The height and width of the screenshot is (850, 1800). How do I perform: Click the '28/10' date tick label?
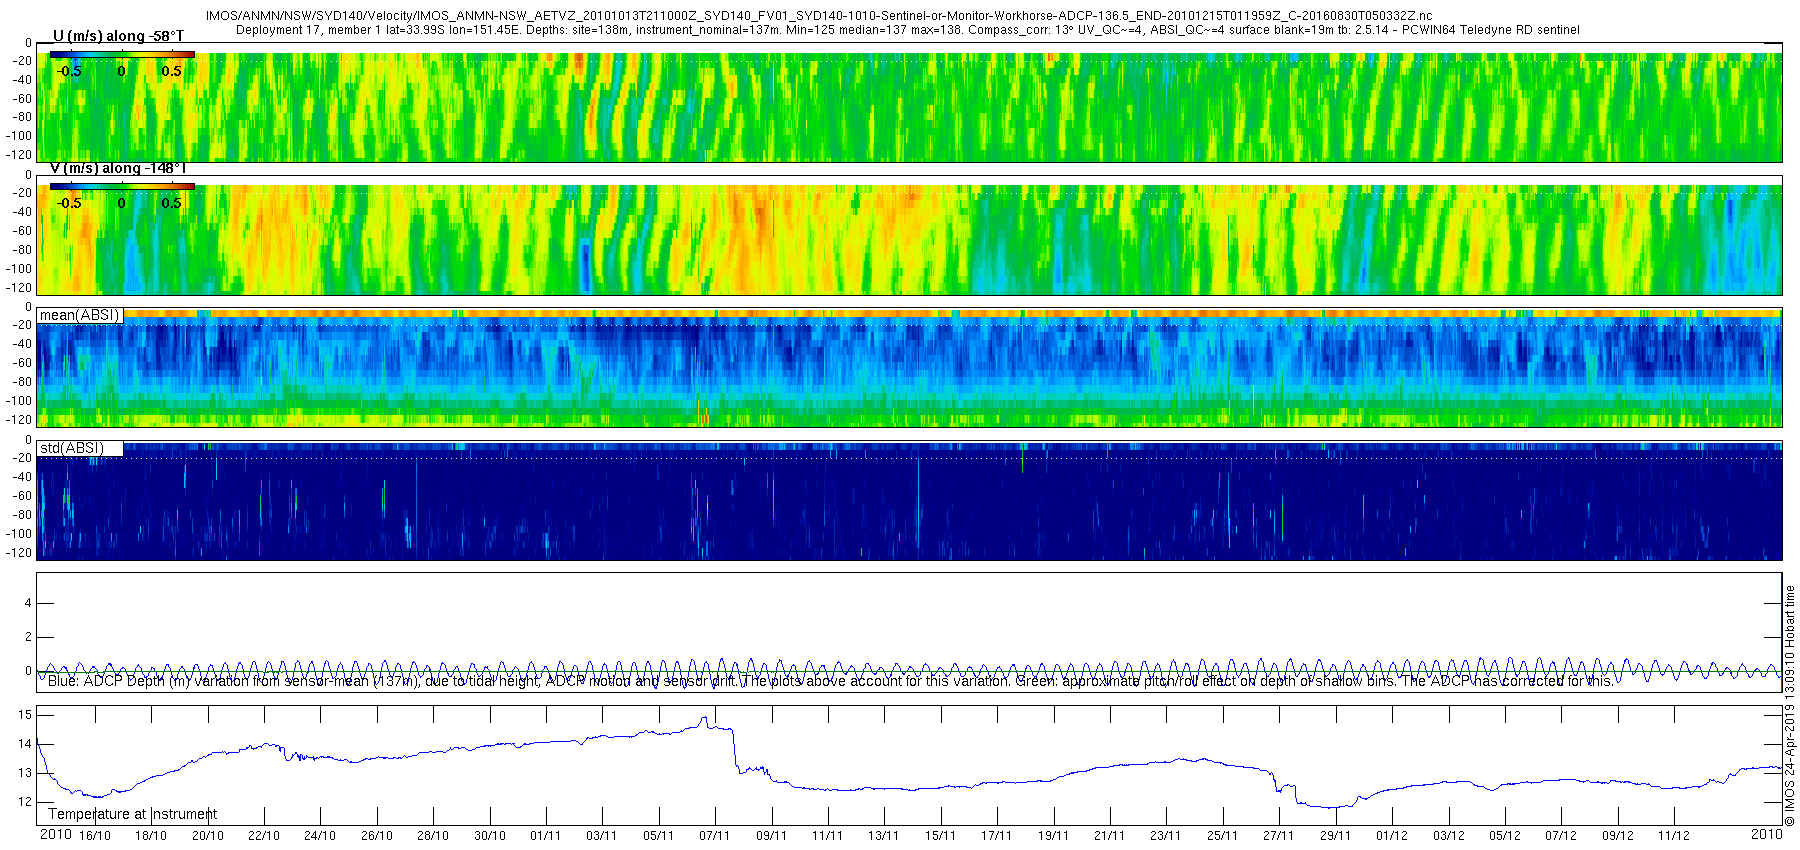click(433, 836)
